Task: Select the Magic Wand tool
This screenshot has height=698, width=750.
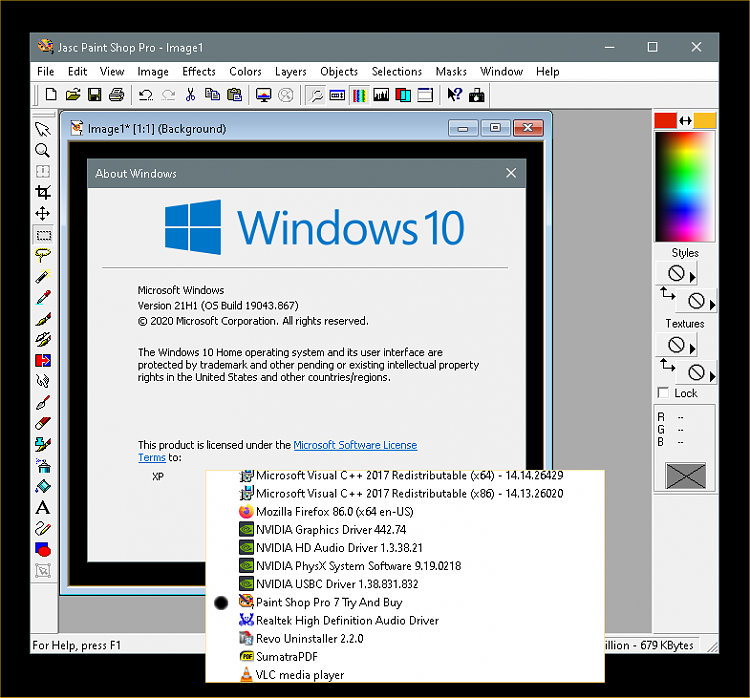Action: [x=43, y=276]
